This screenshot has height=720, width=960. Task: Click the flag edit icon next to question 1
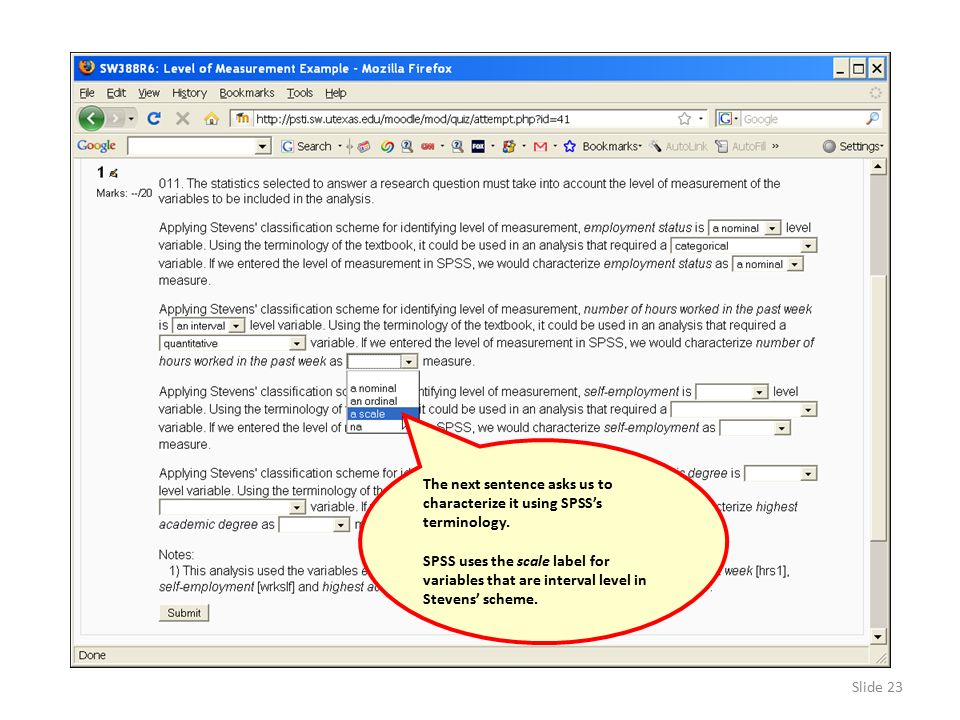pos(113,173)
